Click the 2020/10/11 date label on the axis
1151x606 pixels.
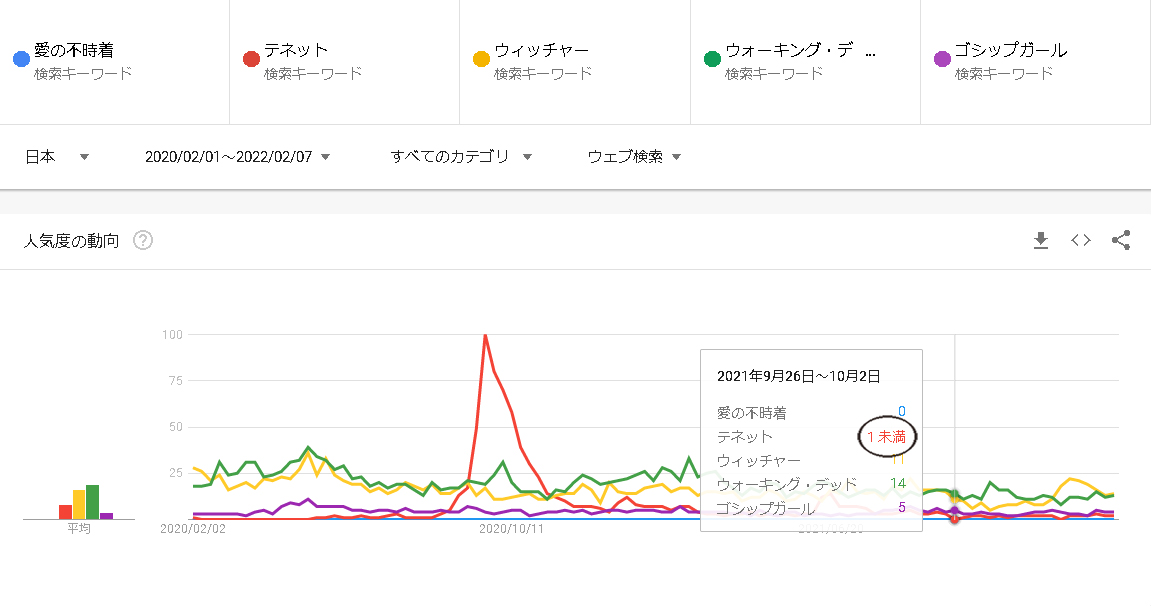click(x=511, y=529)
